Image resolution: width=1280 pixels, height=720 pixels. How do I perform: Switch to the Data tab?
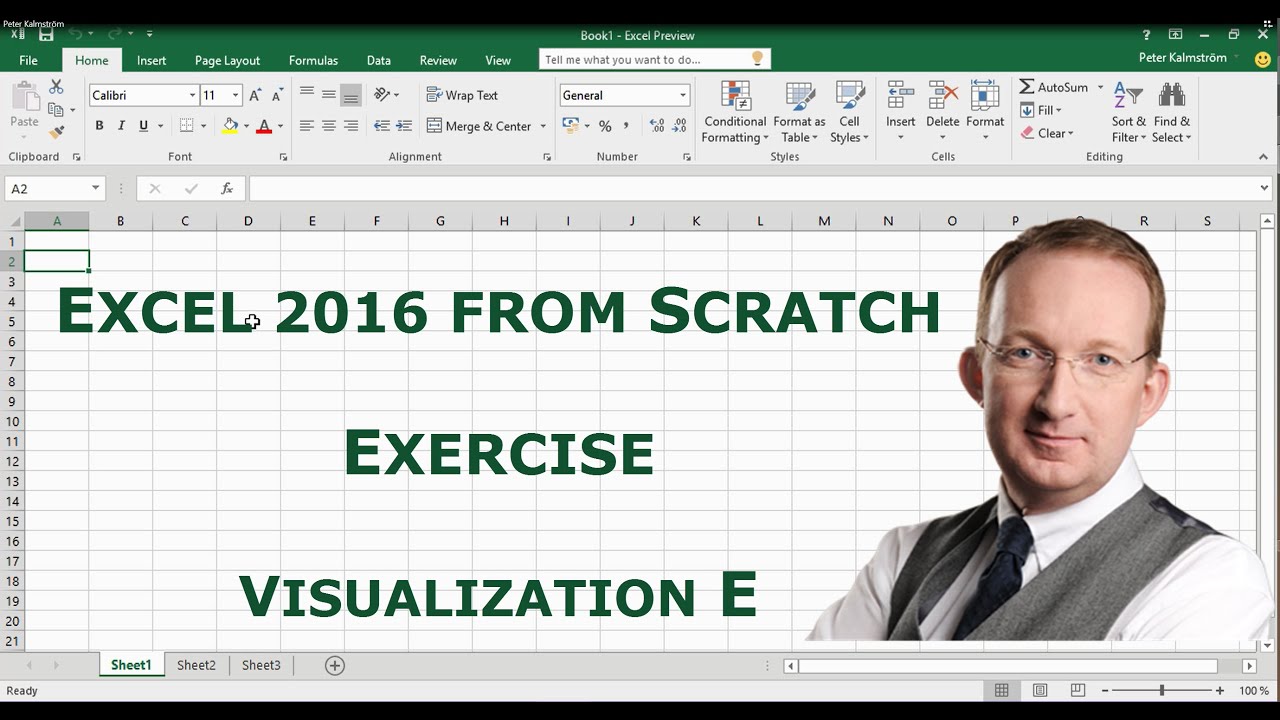coord(379,60)
